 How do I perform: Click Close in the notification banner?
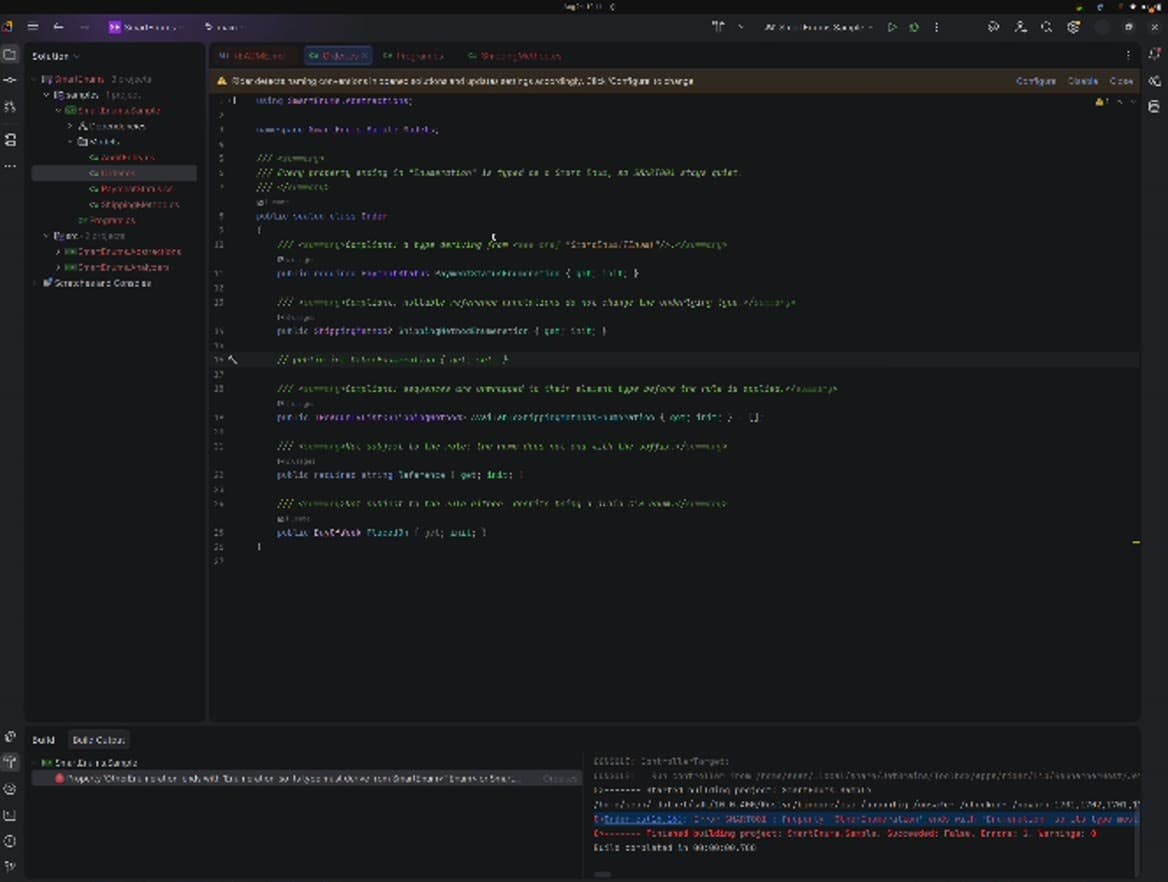click(x=1121, y=80)
